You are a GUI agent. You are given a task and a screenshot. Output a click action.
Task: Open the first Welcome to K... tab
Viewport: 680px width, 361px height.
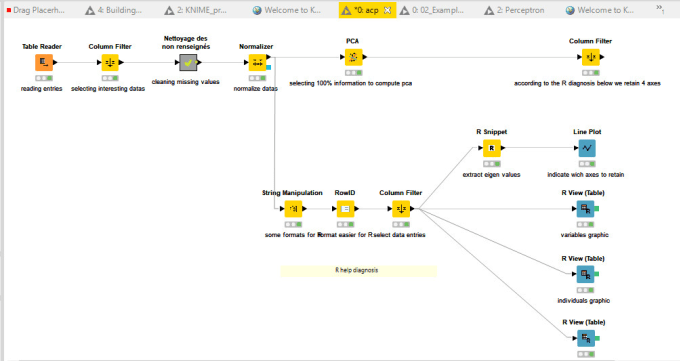[287, 10]
